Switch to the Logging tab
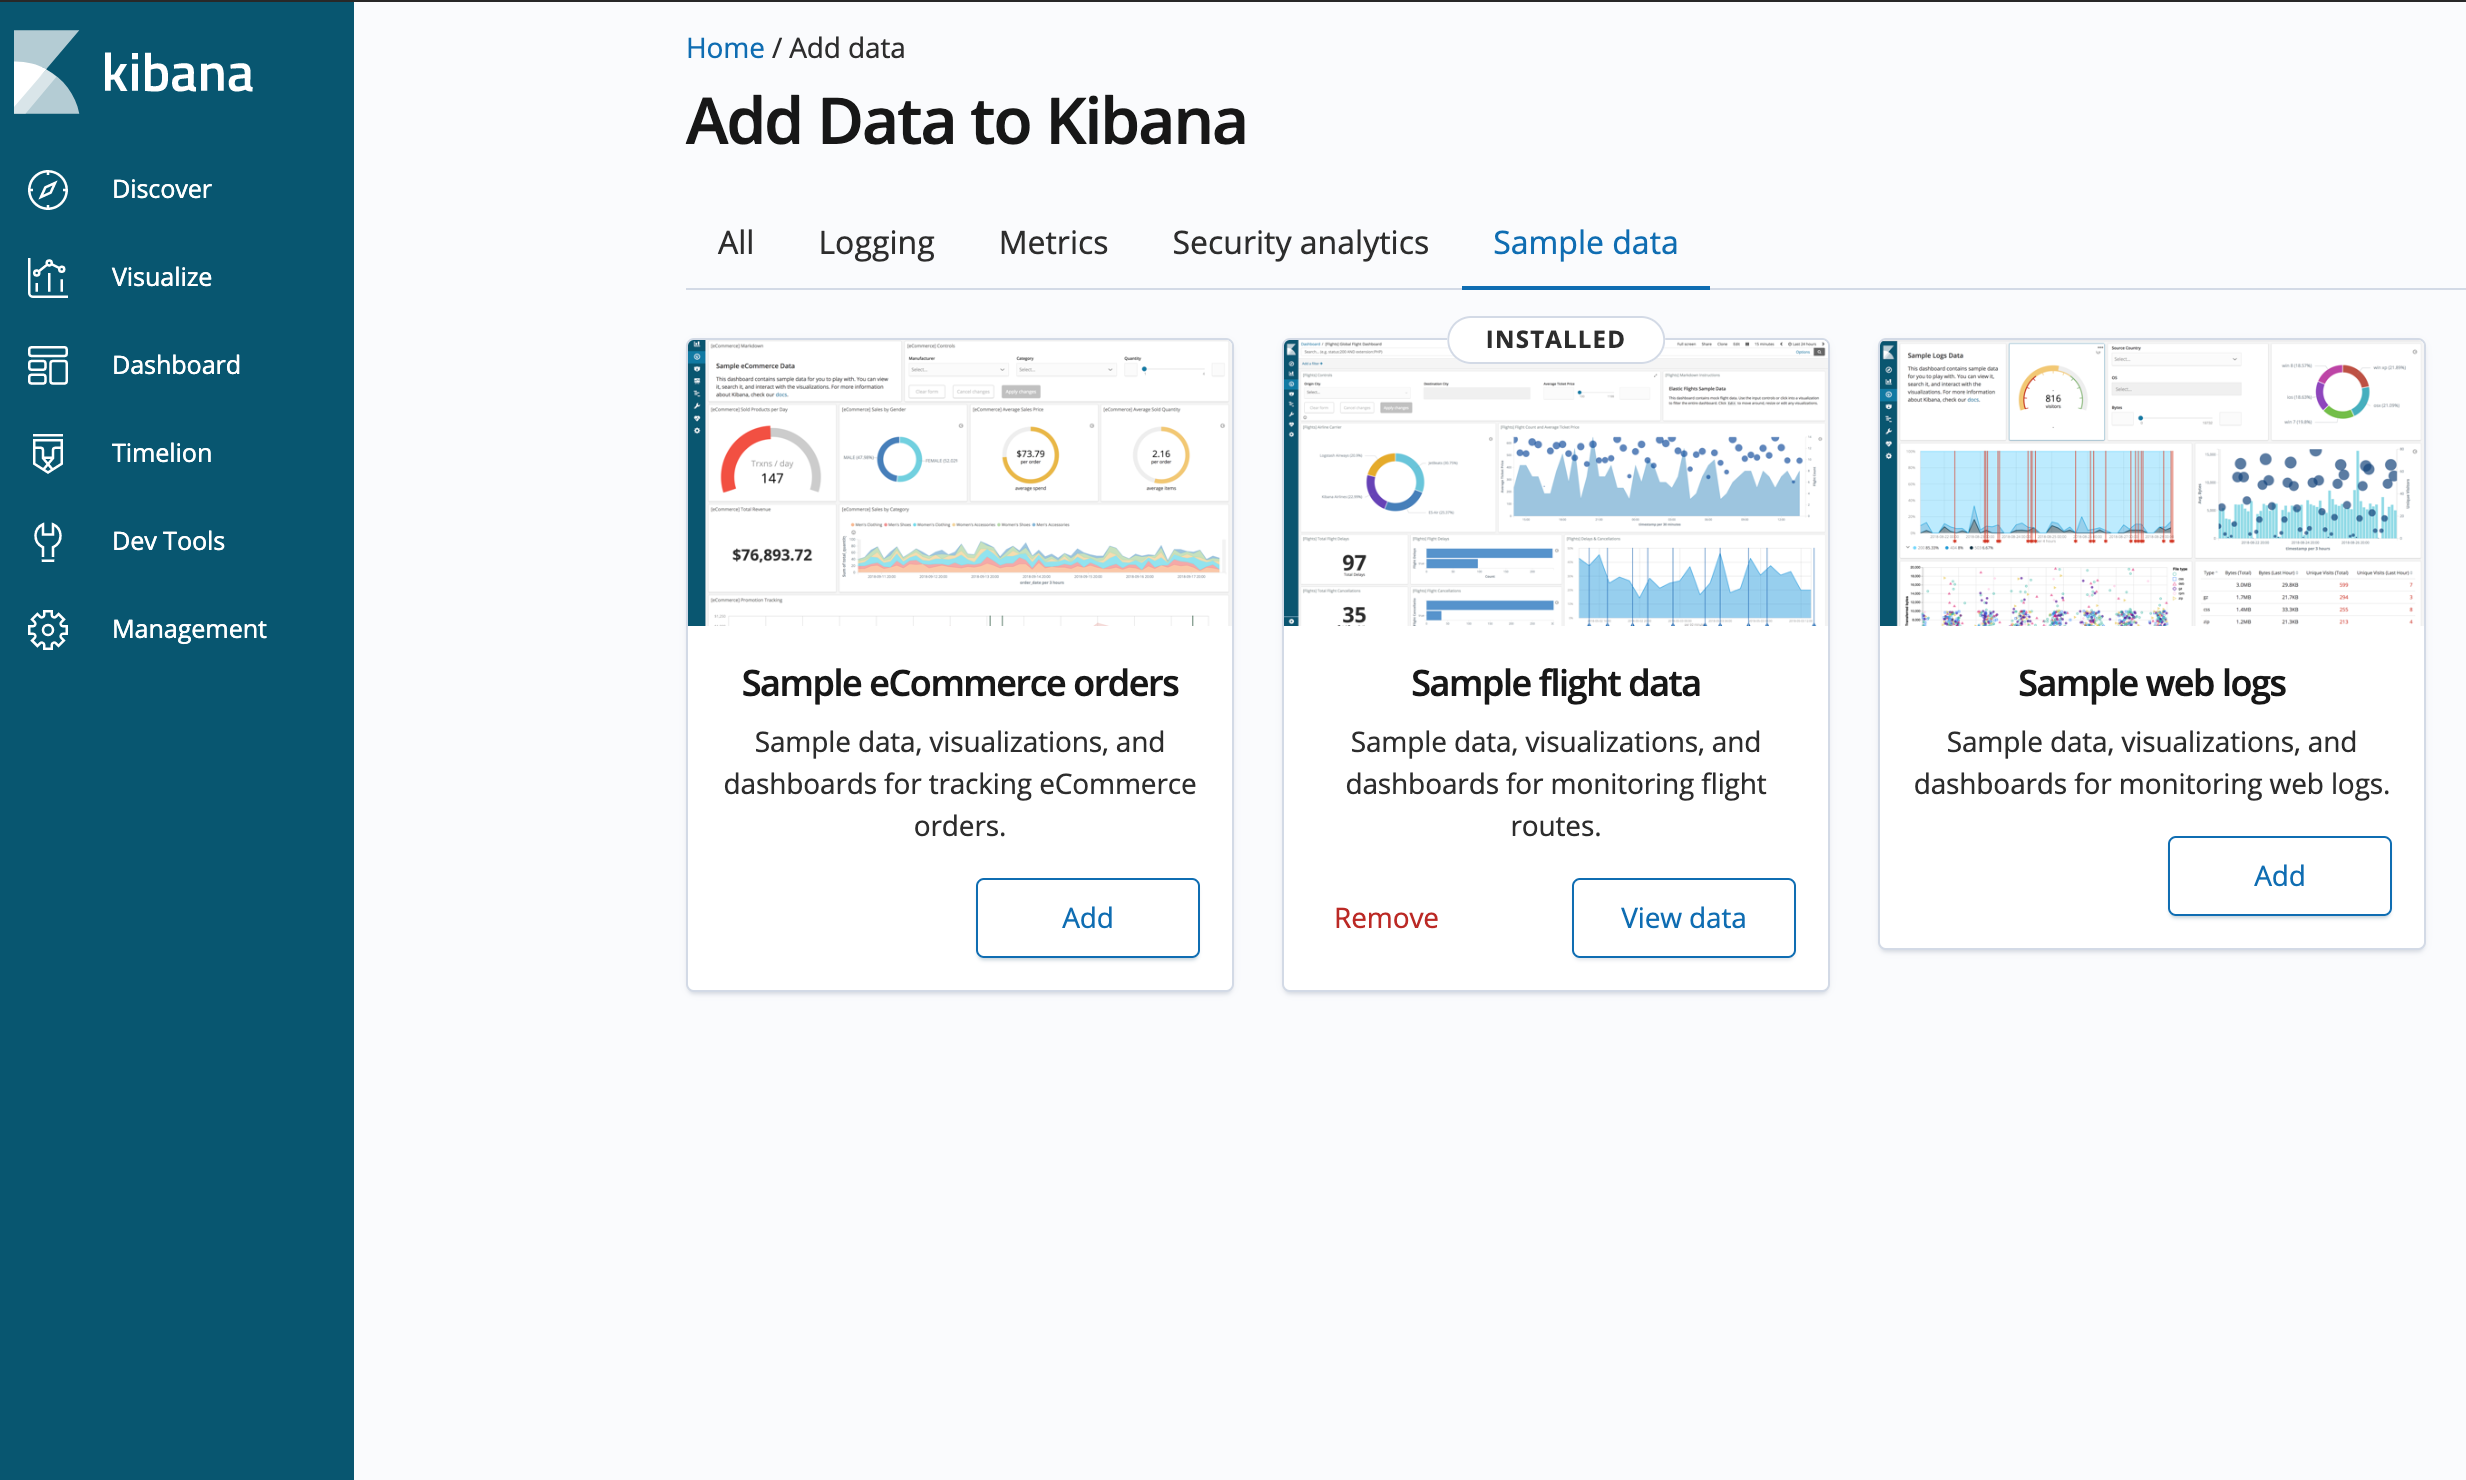Screen dimensions: 2466x1480 click(876, 243)
